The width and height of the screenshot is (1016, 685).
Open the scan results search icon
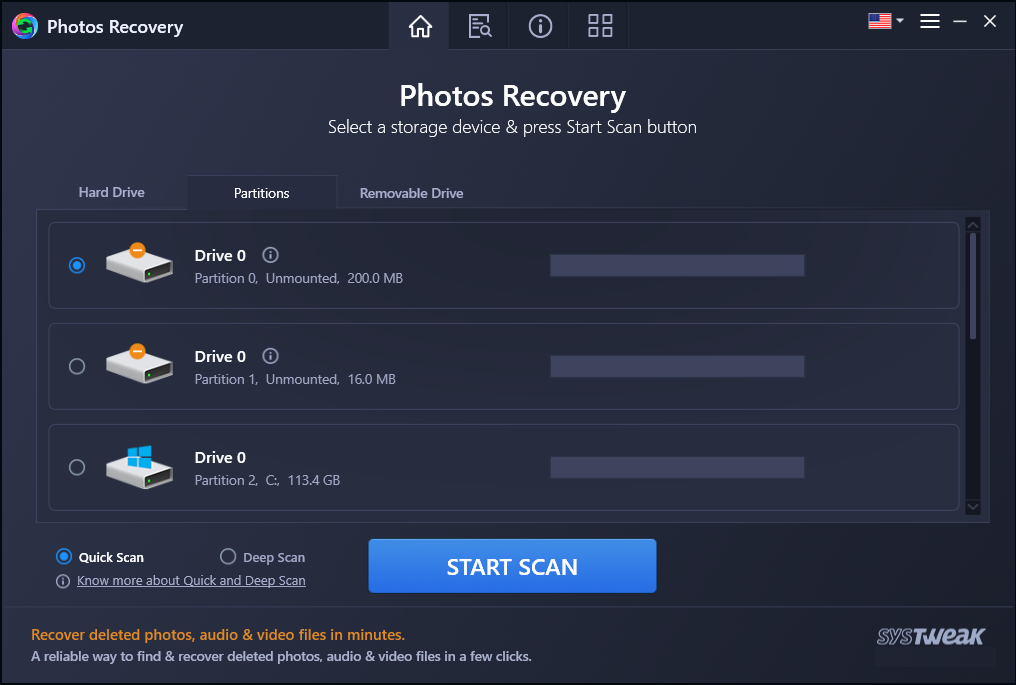coord(480,27)
